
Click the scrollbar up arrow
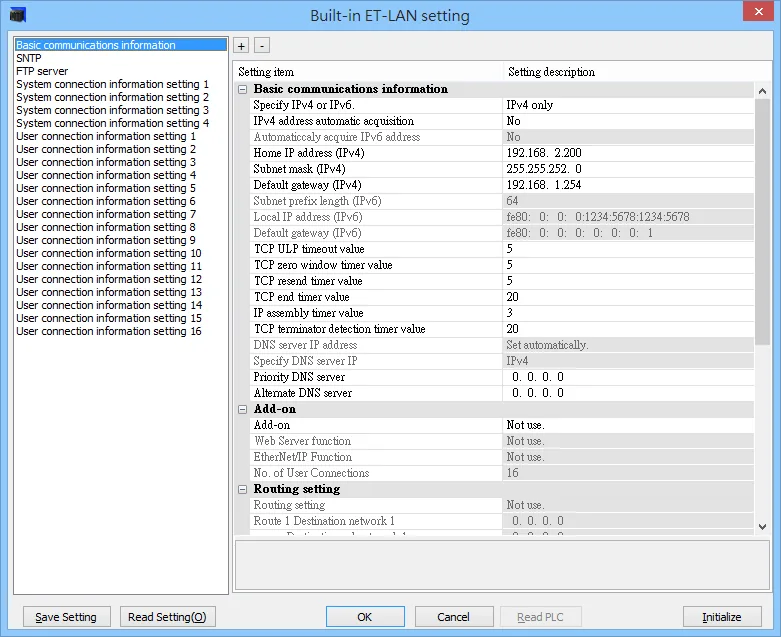point(762,91)
